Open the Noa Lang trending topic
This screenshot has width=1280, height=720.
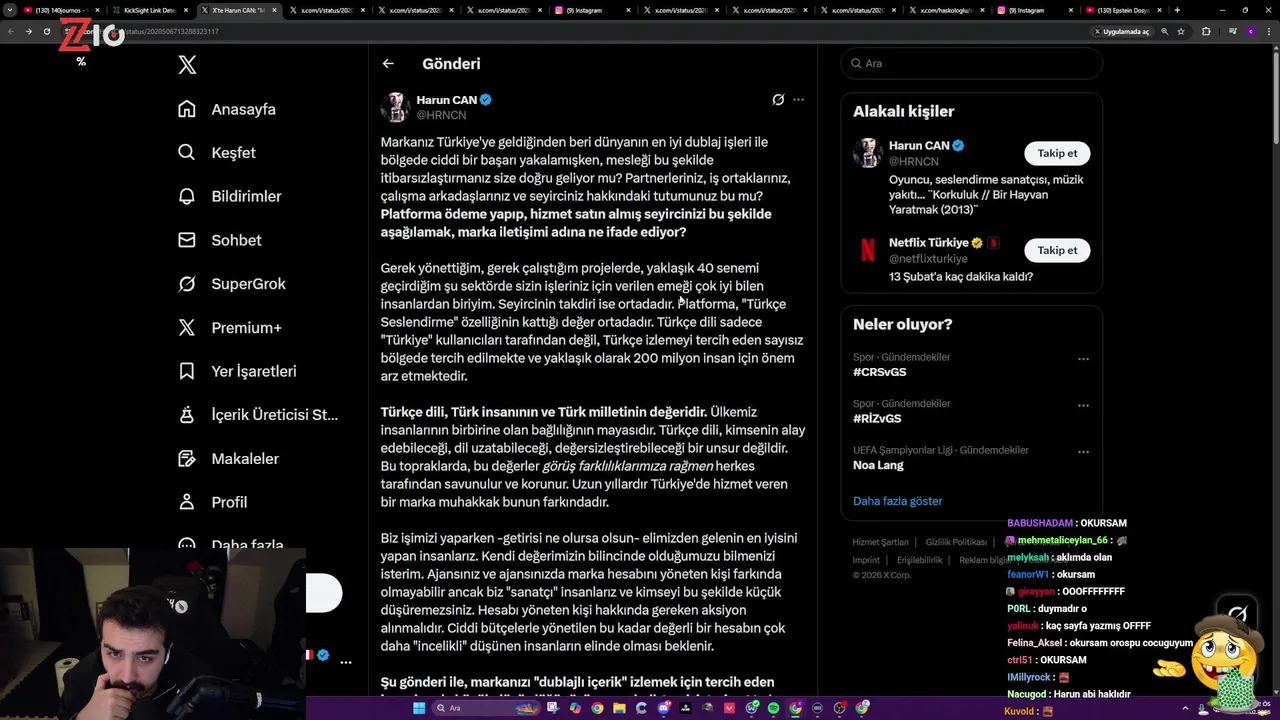[878, 465]
